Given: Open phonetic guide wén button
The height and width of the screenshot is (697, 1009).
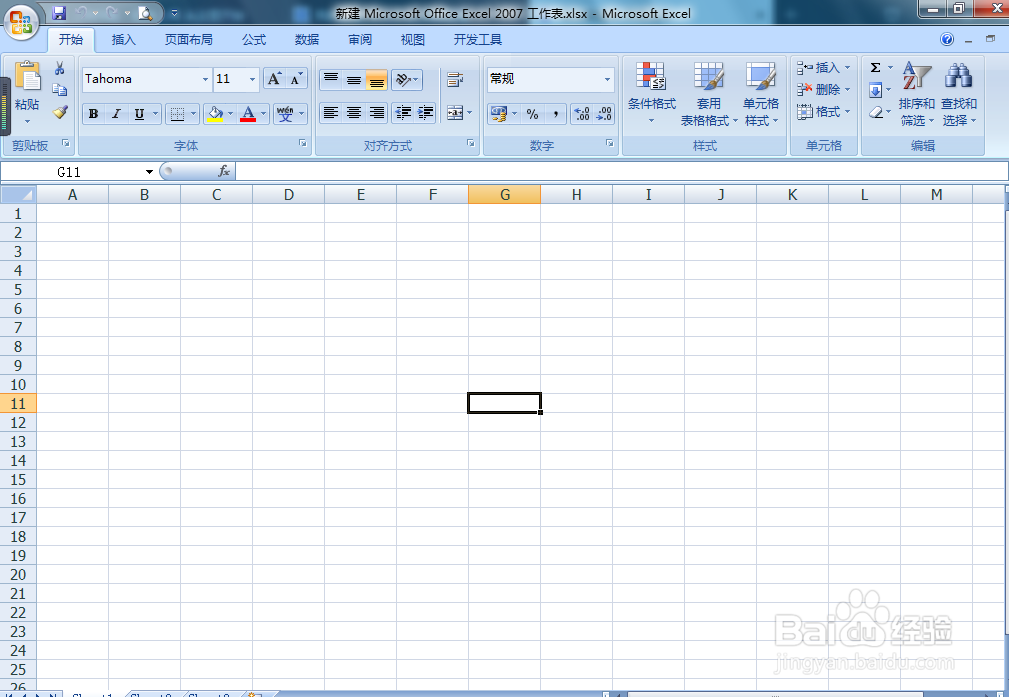Looking at the screenshot, I should coord(286,114).
